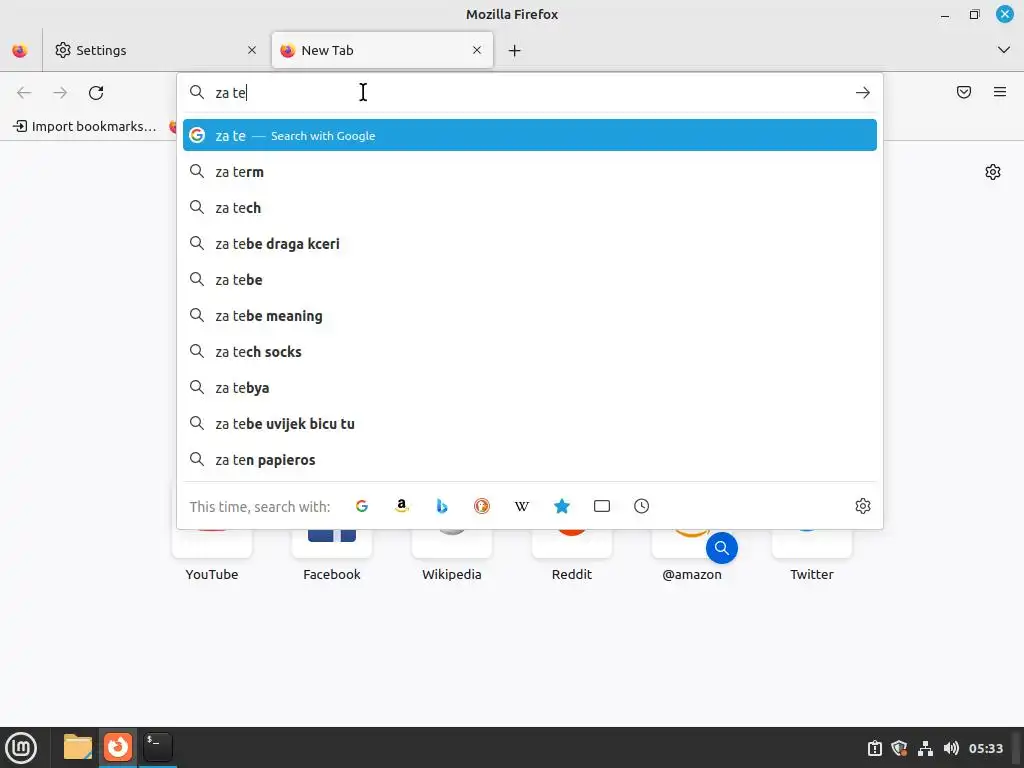Open the Pocket save icon
The image size is (1024, 768).
click(x=964, y=92)
